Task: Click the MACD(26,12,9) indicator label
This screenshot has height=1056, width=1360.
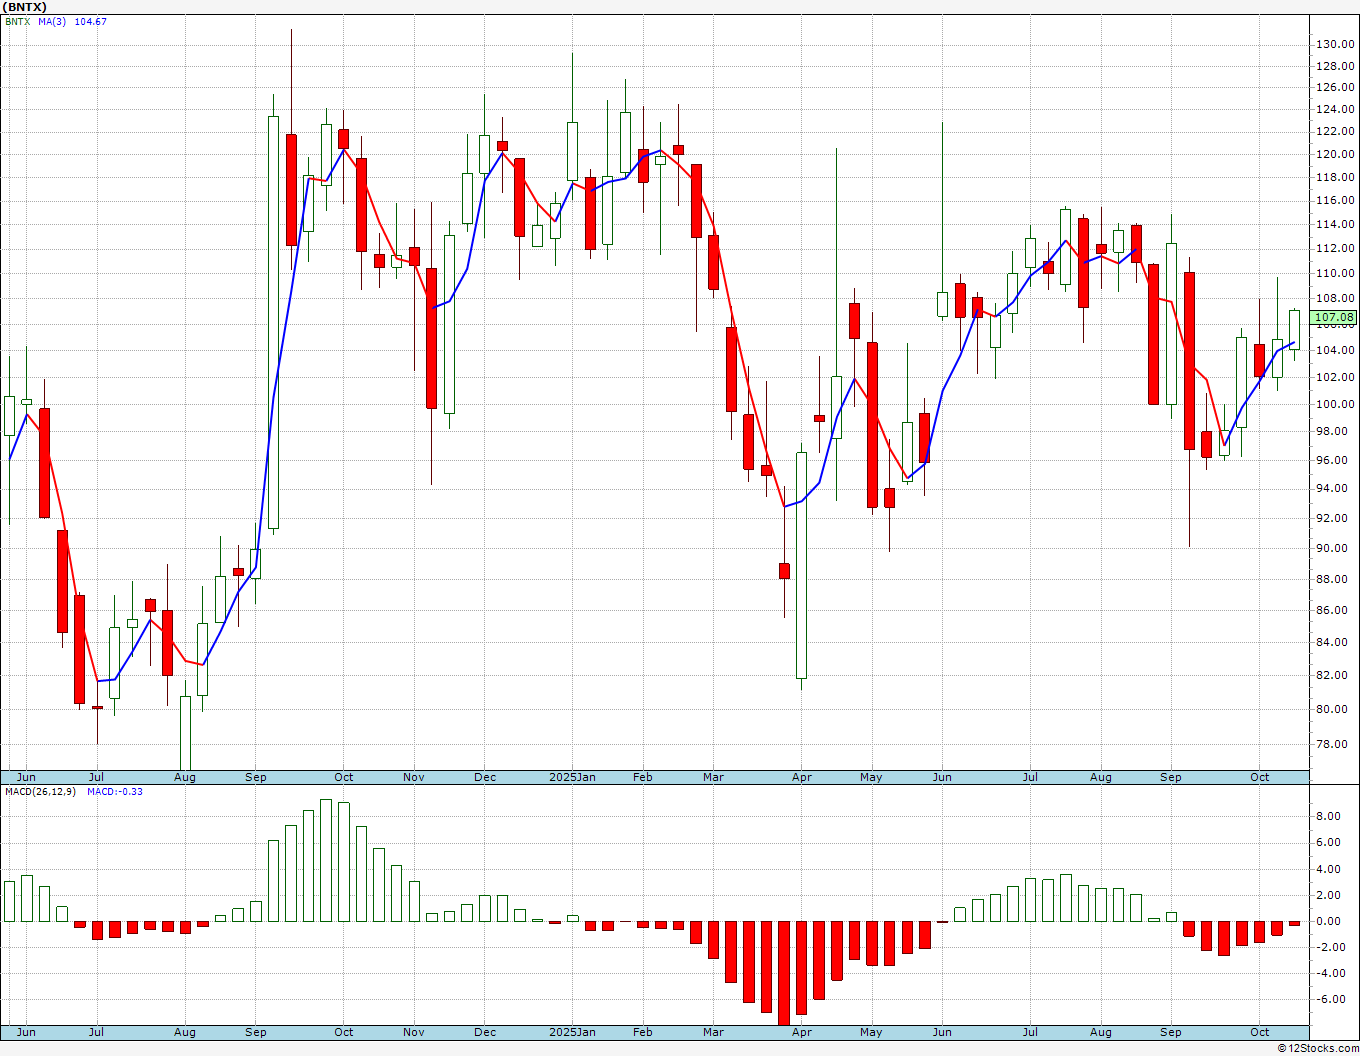Action: coord(40,791)
